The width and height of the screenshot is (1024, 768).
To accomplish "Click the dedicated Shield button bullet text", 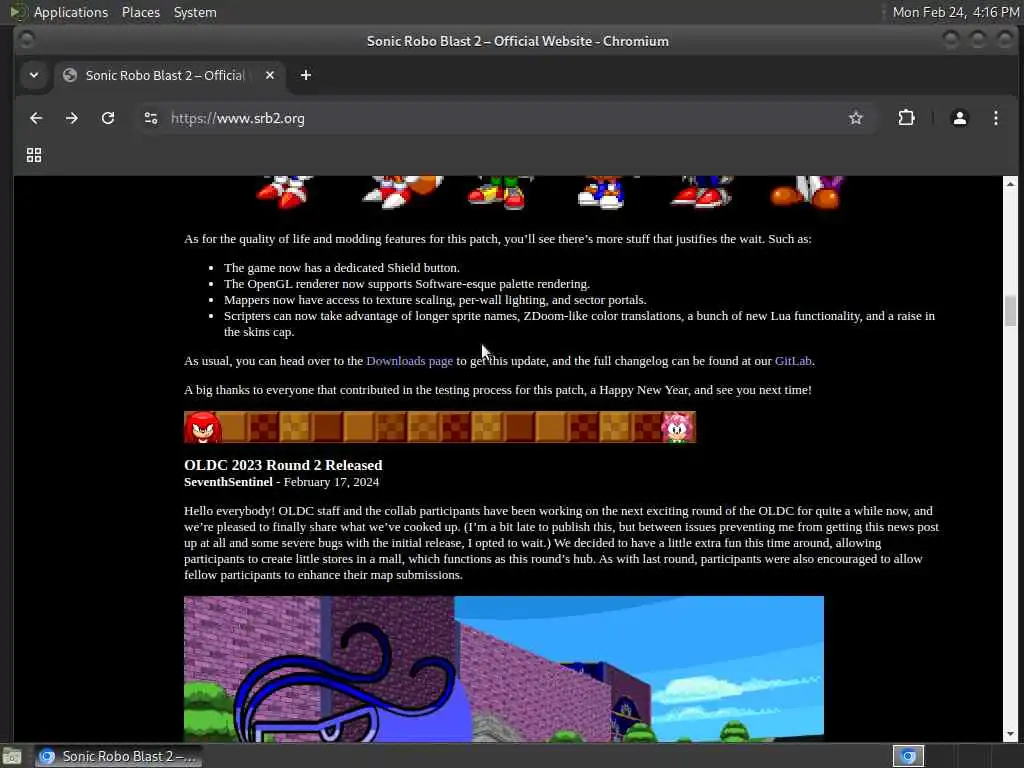I will pos(342,268).
